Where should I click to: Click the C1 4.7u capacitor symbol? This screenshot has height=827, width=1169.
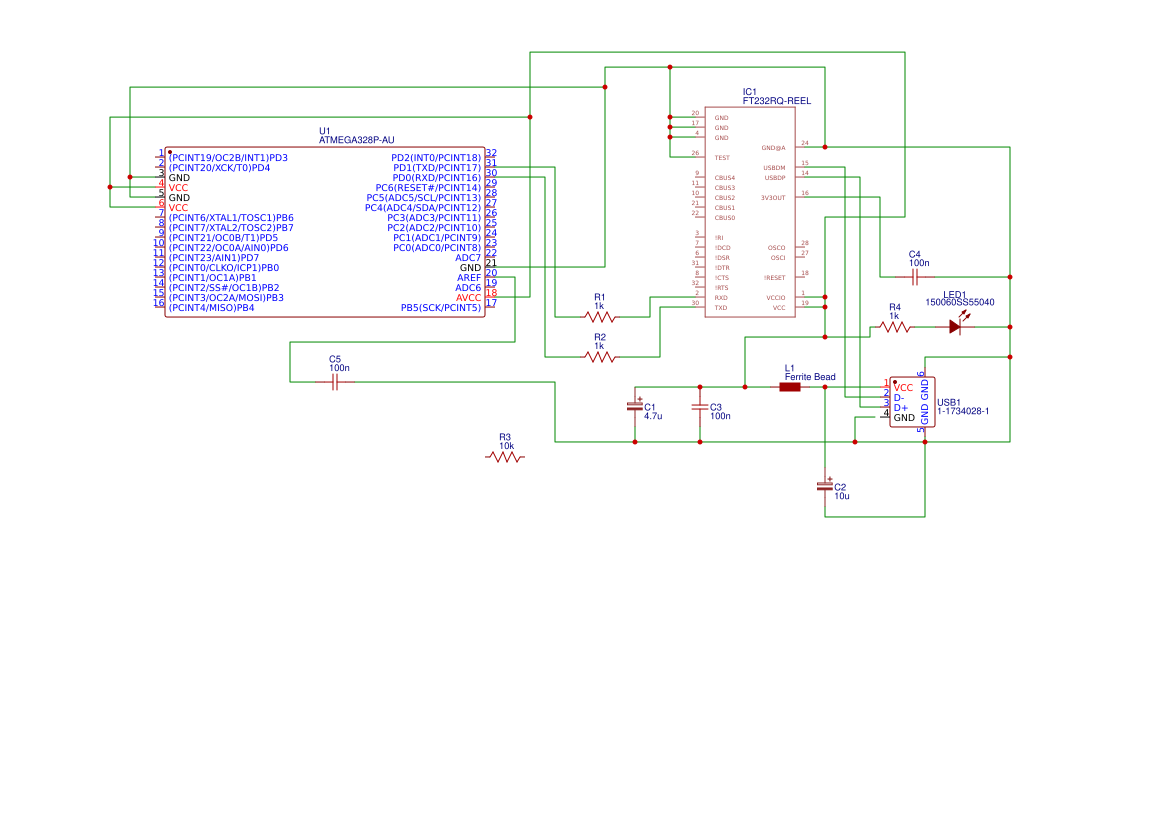(637, 405)
